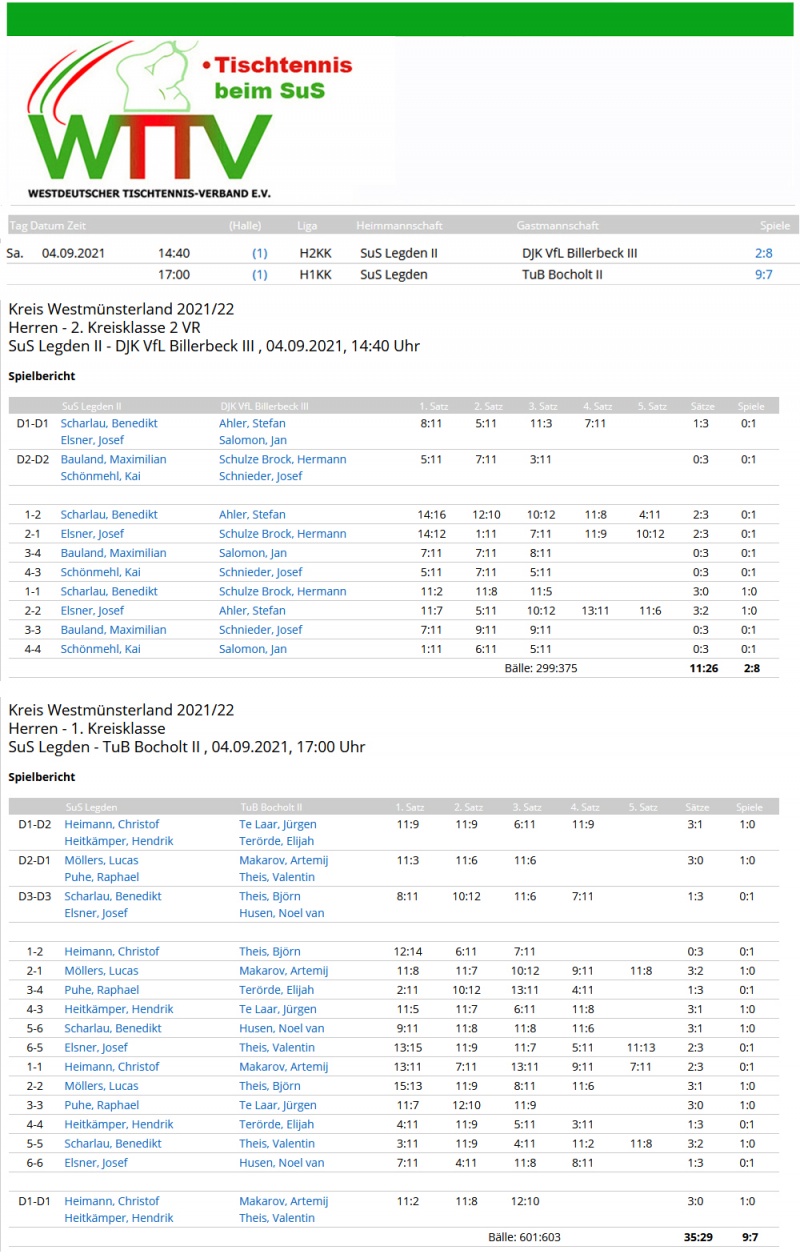This screenshot has height=1258, width=800.
Task: Select Möllers, Lucas in match row 2-2
Action: coord(101,1086)
